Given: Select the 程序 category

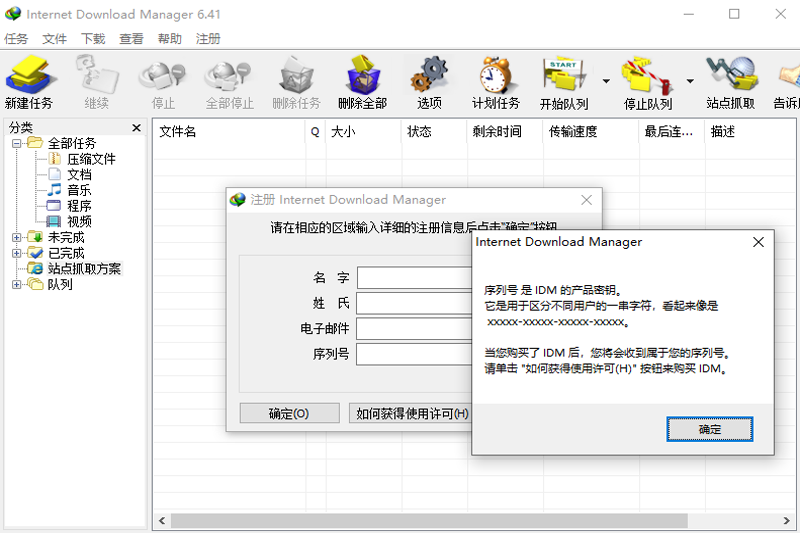Looking at the screenshot, I should 79,206.
